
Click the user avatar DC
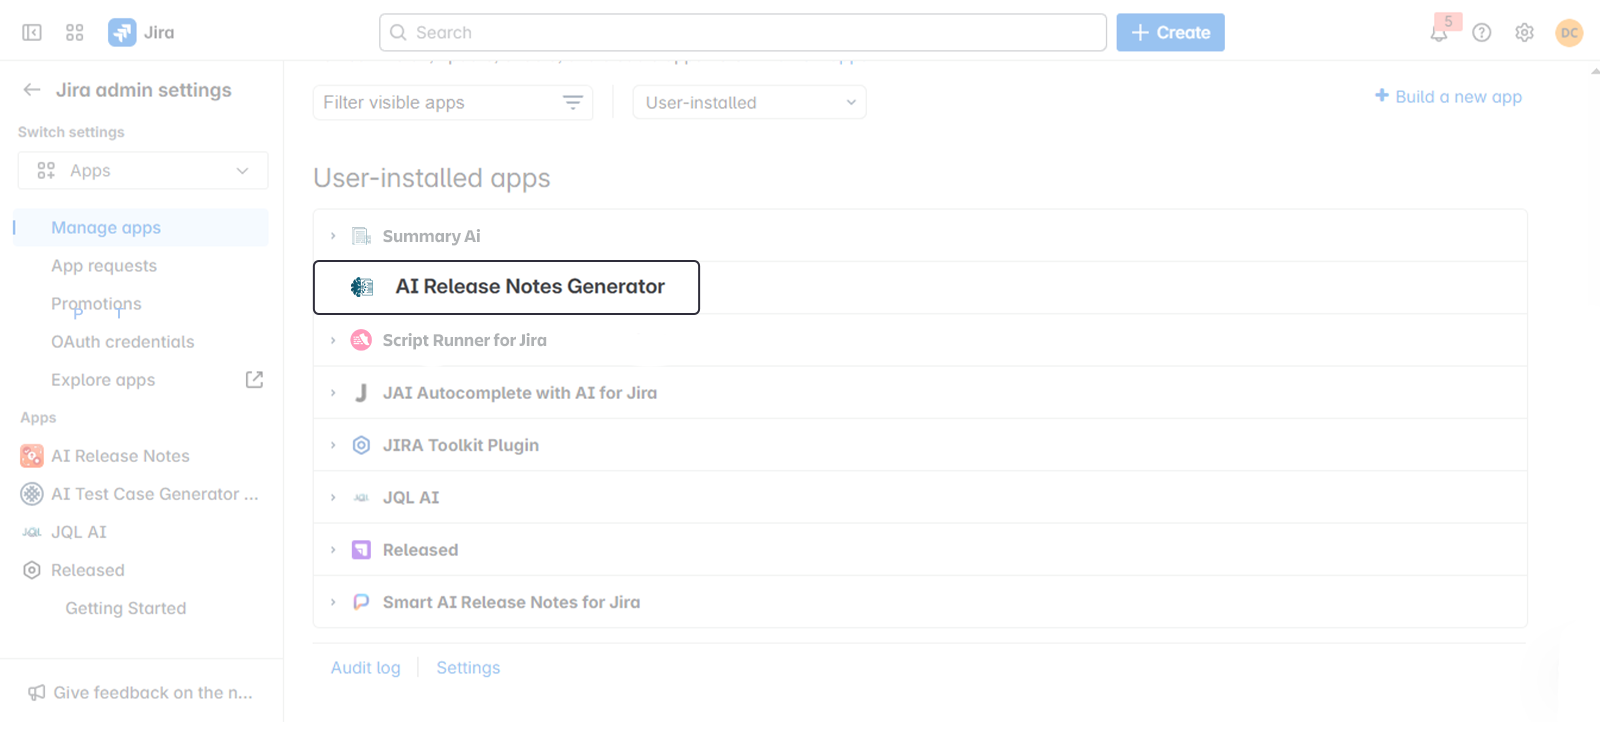point(1569,33)
